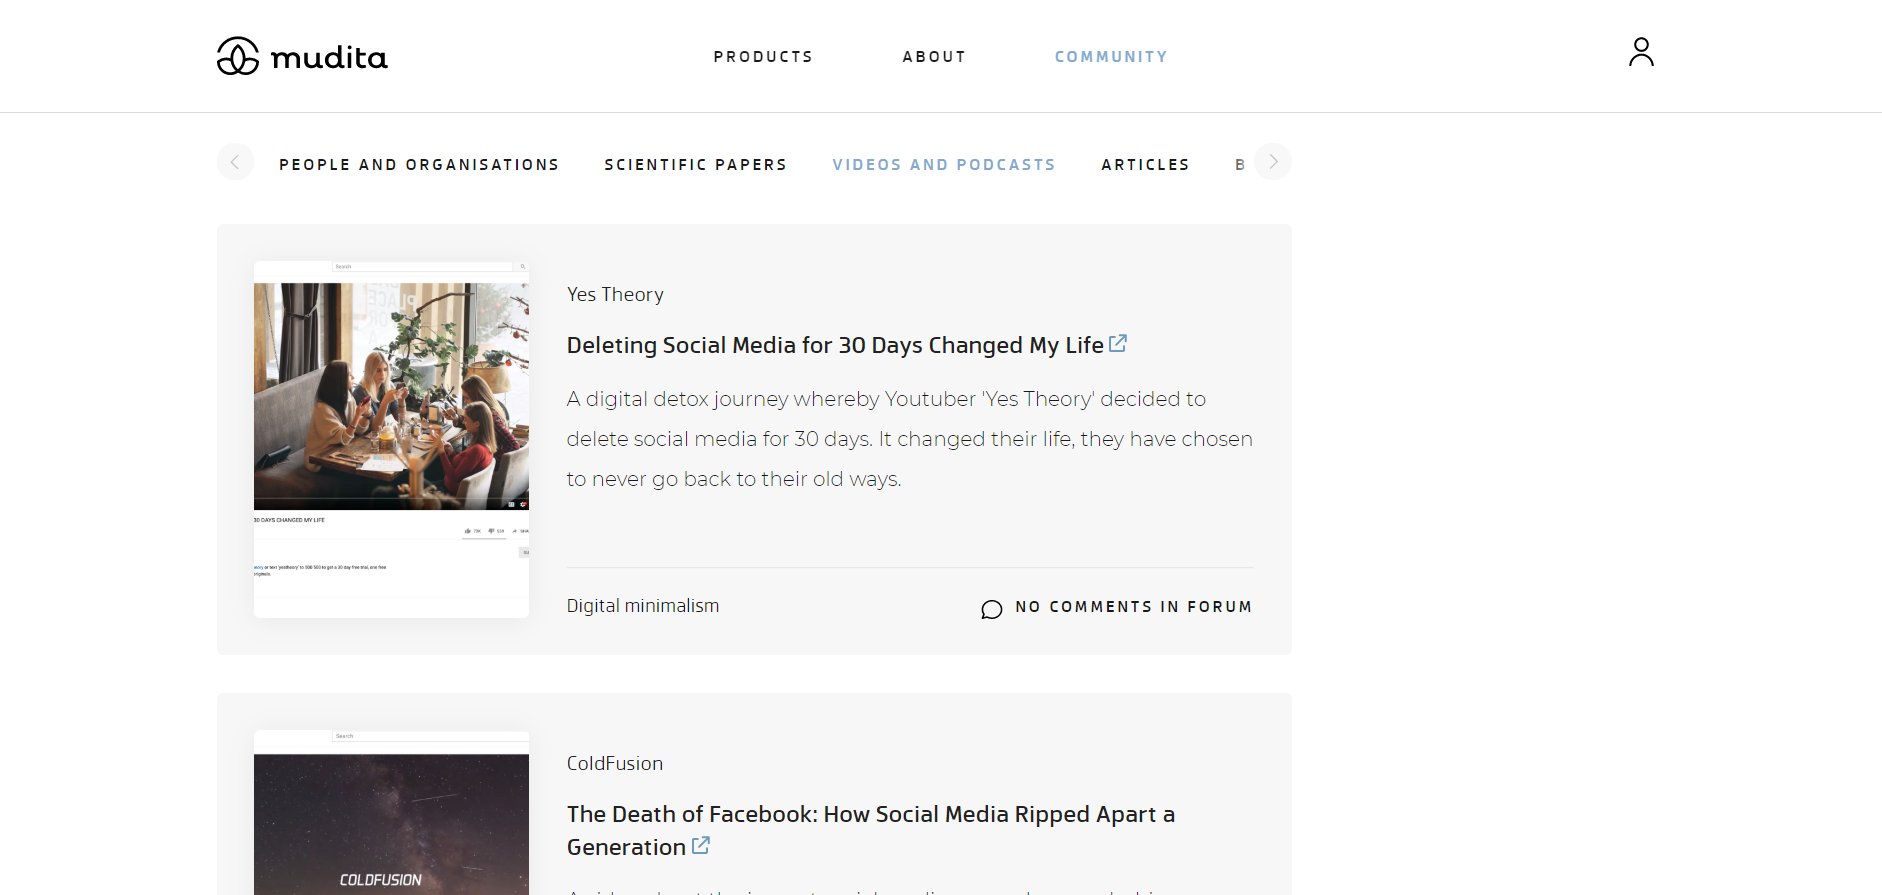The height and width of the screenshot is (895, 1882).
Task: Click the Mudita logo
Action: (302, 57)
